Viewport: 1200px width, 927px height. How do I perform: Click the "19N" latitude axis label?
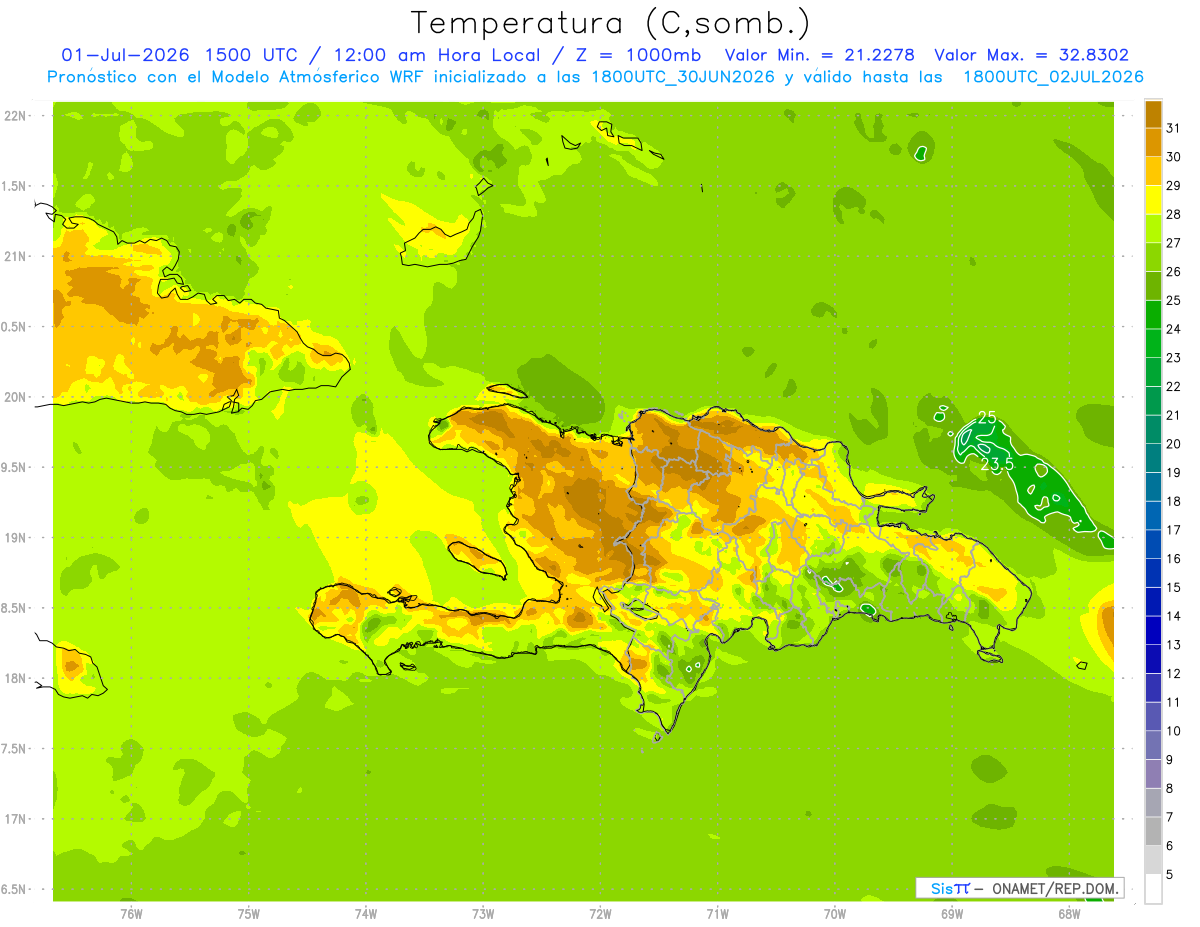(16, 538)
